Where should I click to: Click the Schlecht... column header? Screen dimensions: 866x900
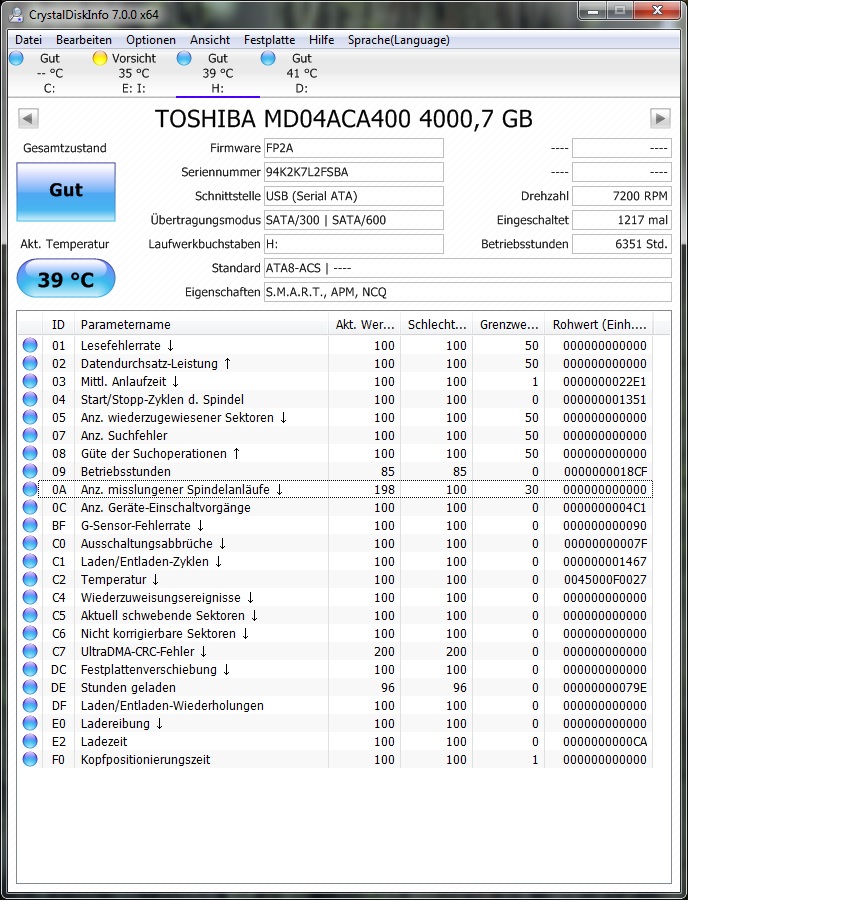pos(437,325)
